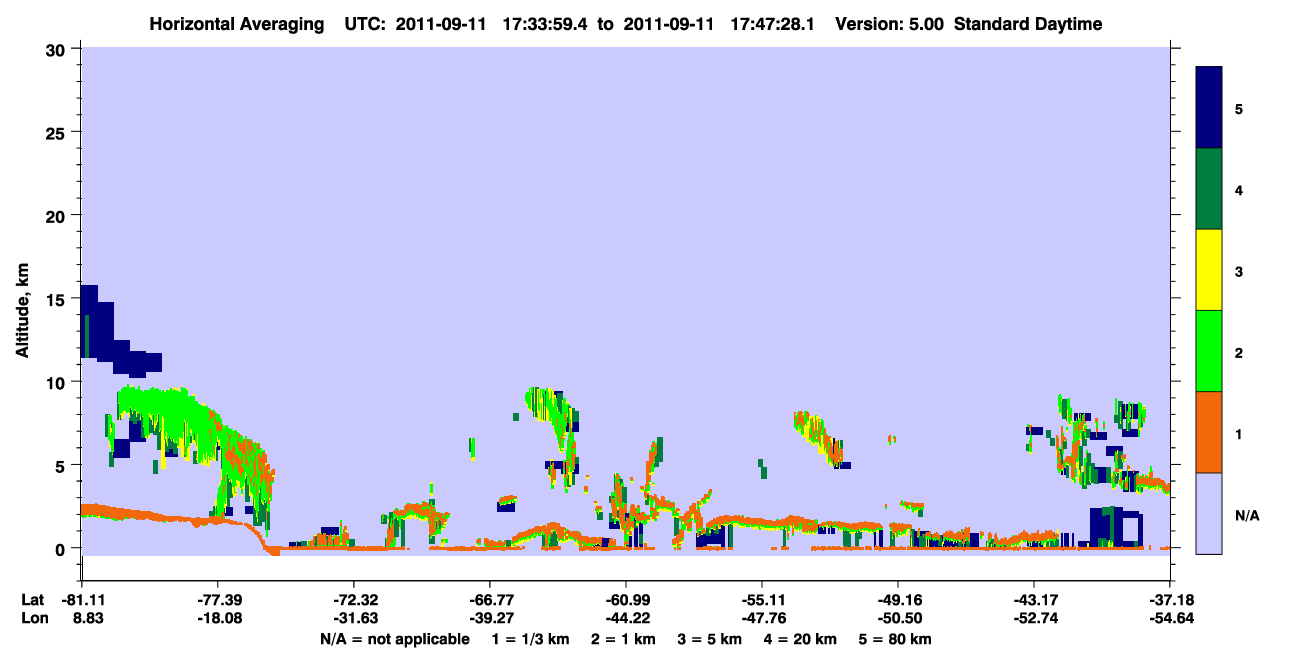This screenshot has width=1300, height=667.
Task: Click the yellow colorbar segment labeled 3
Action: (x=1209, y=270)
